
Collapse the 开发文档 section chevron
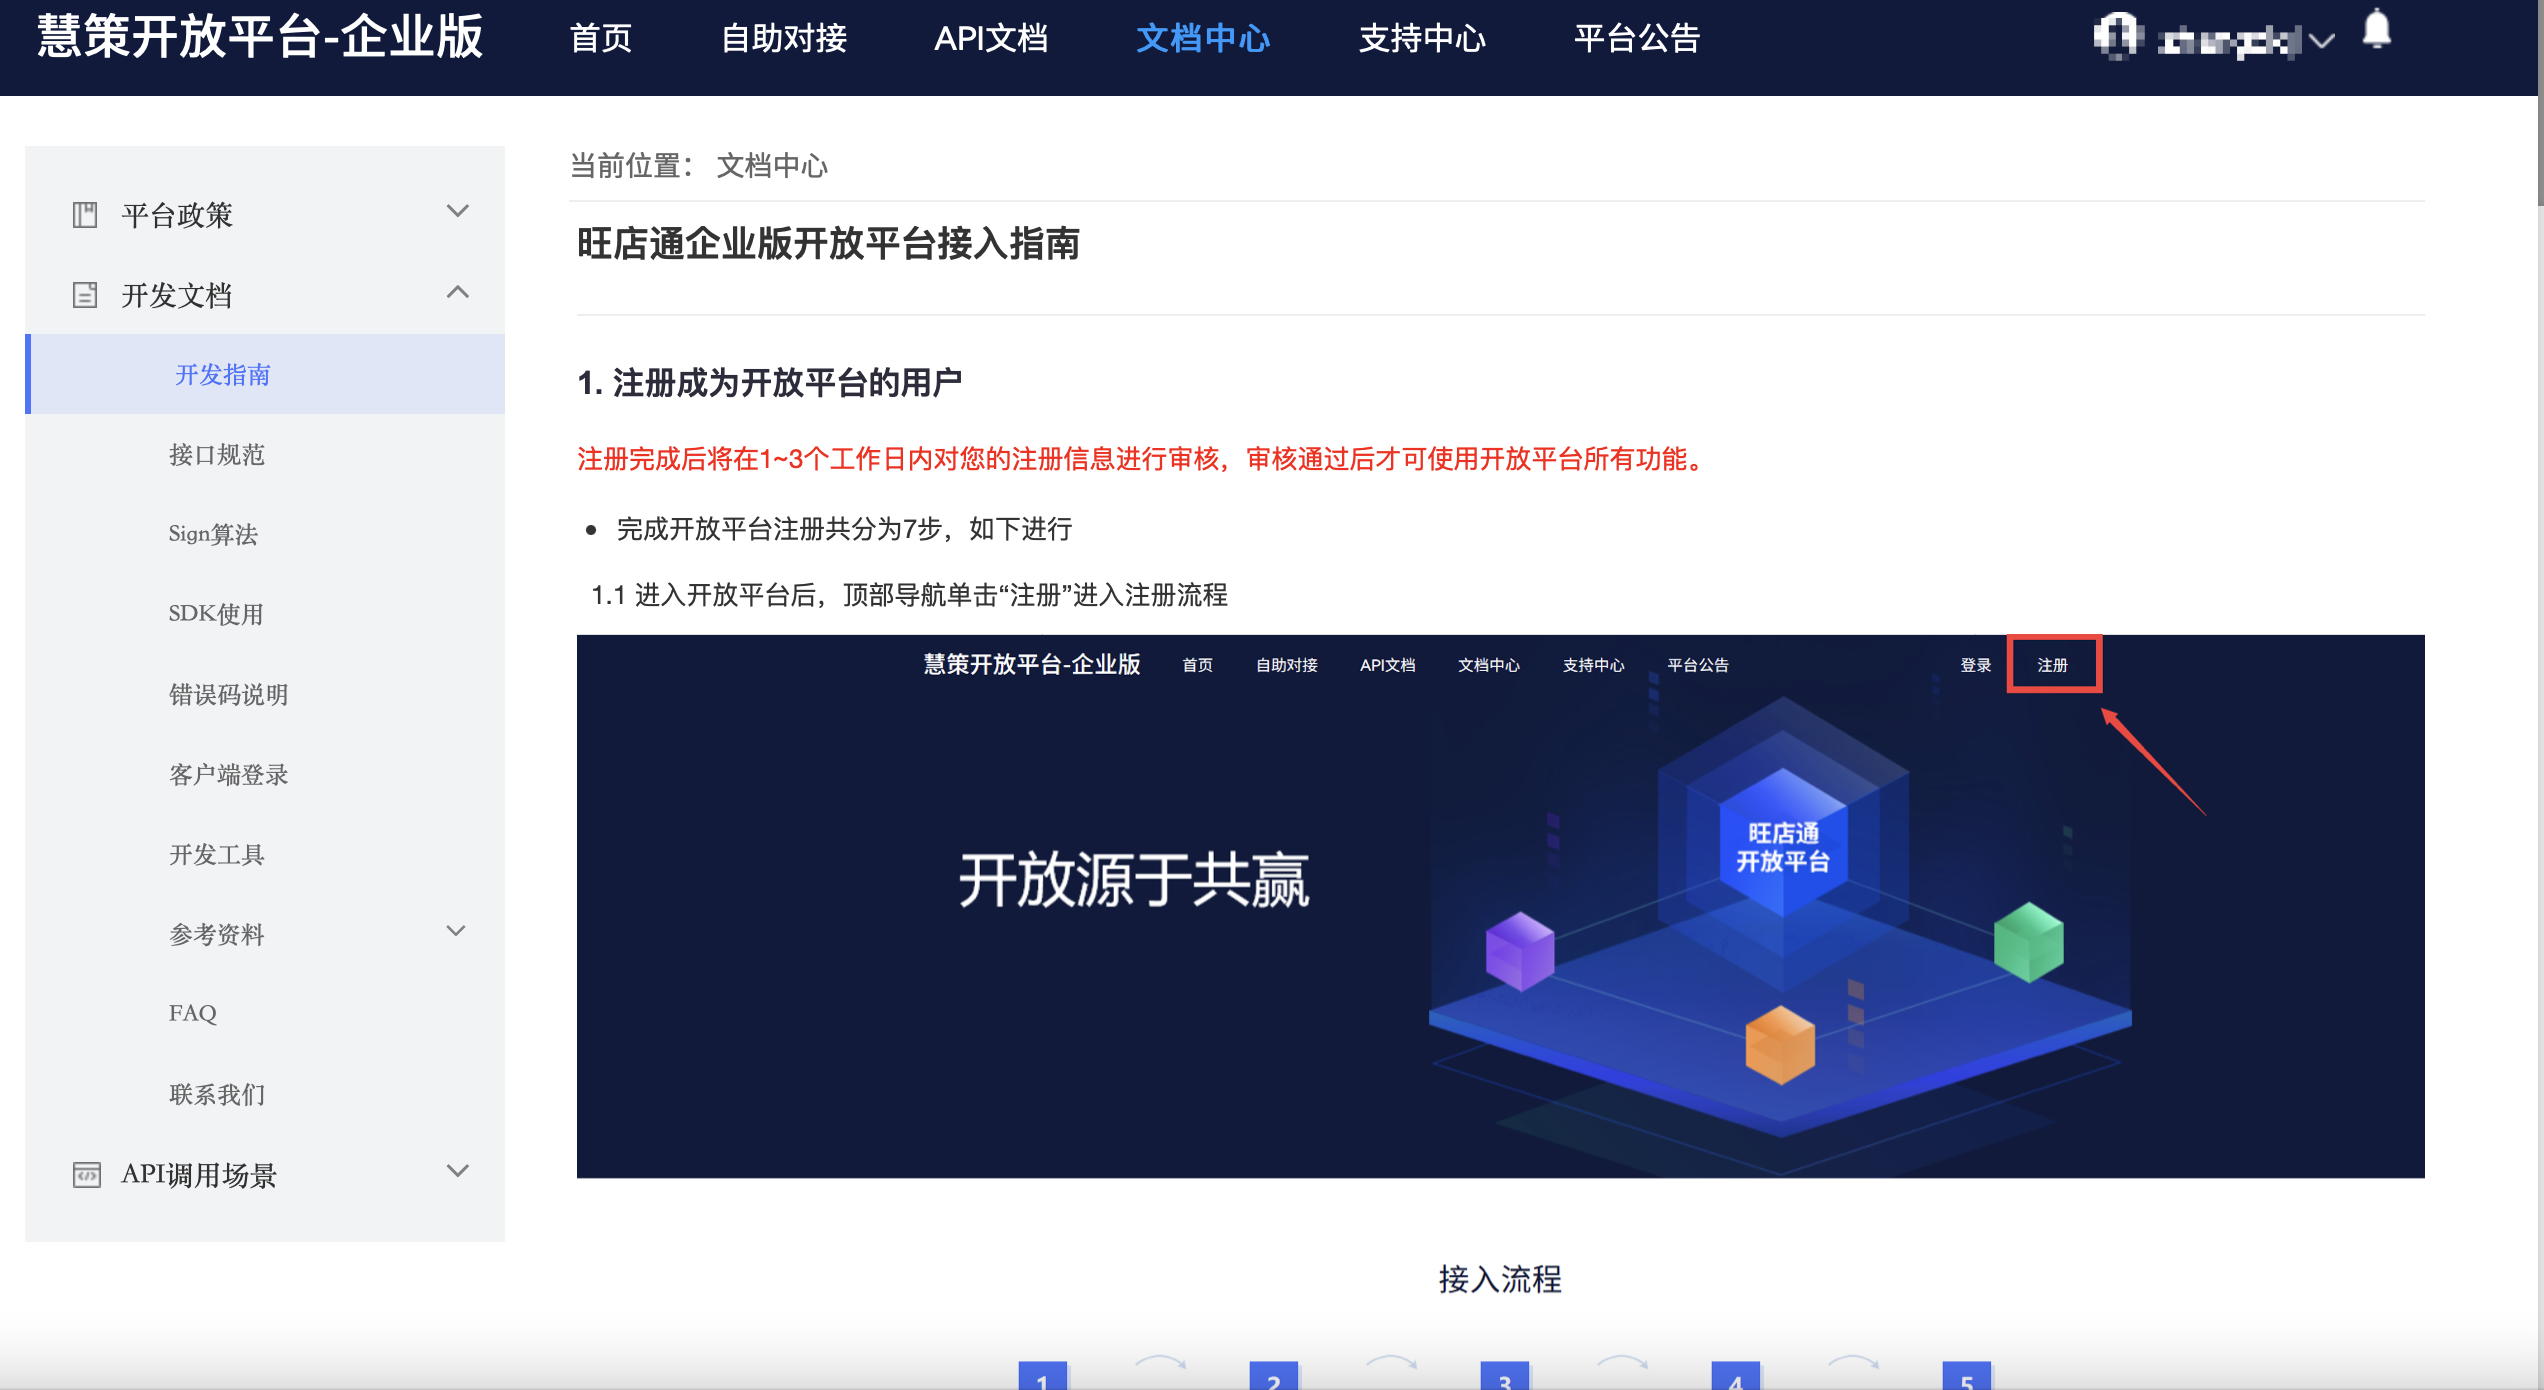(457, 292)
